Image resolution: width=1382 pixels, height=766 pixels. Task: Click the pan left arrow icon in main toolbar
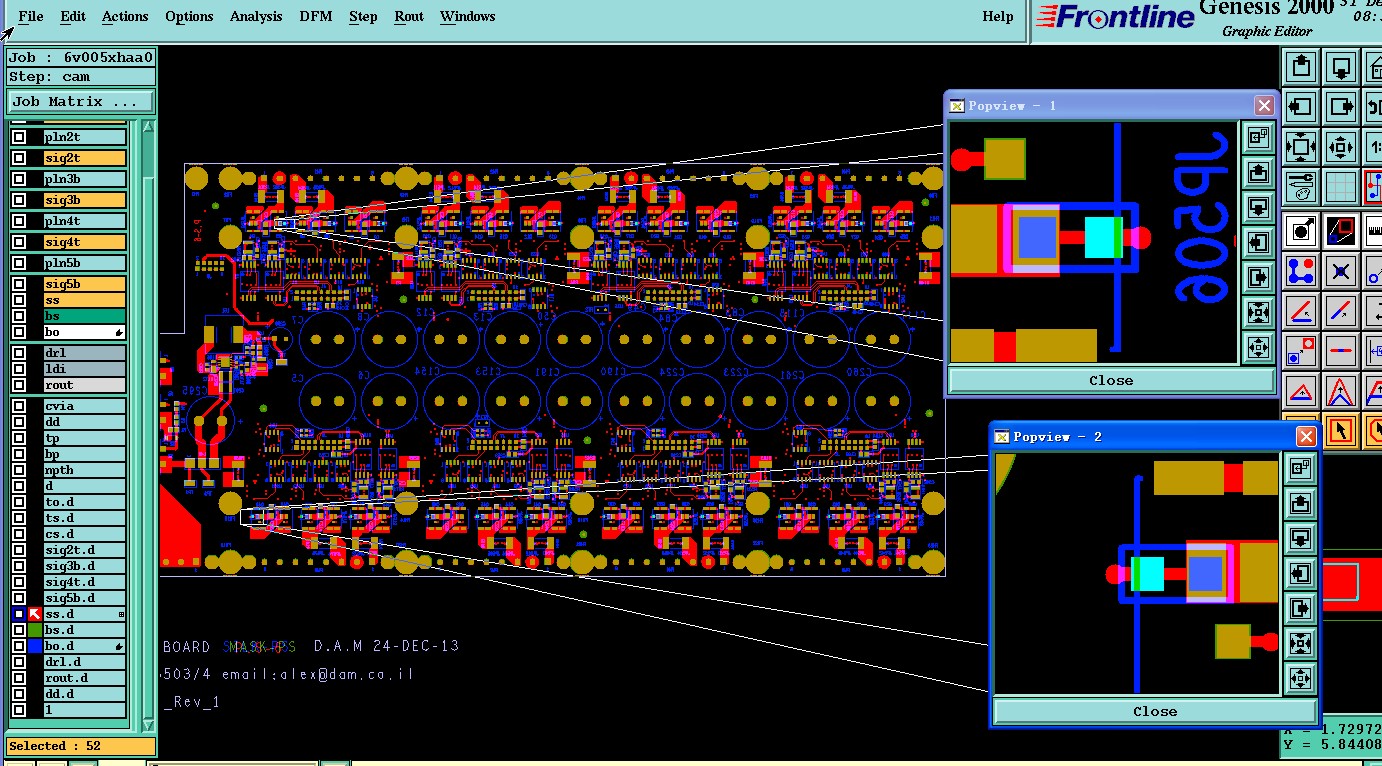pos(1301,106)
